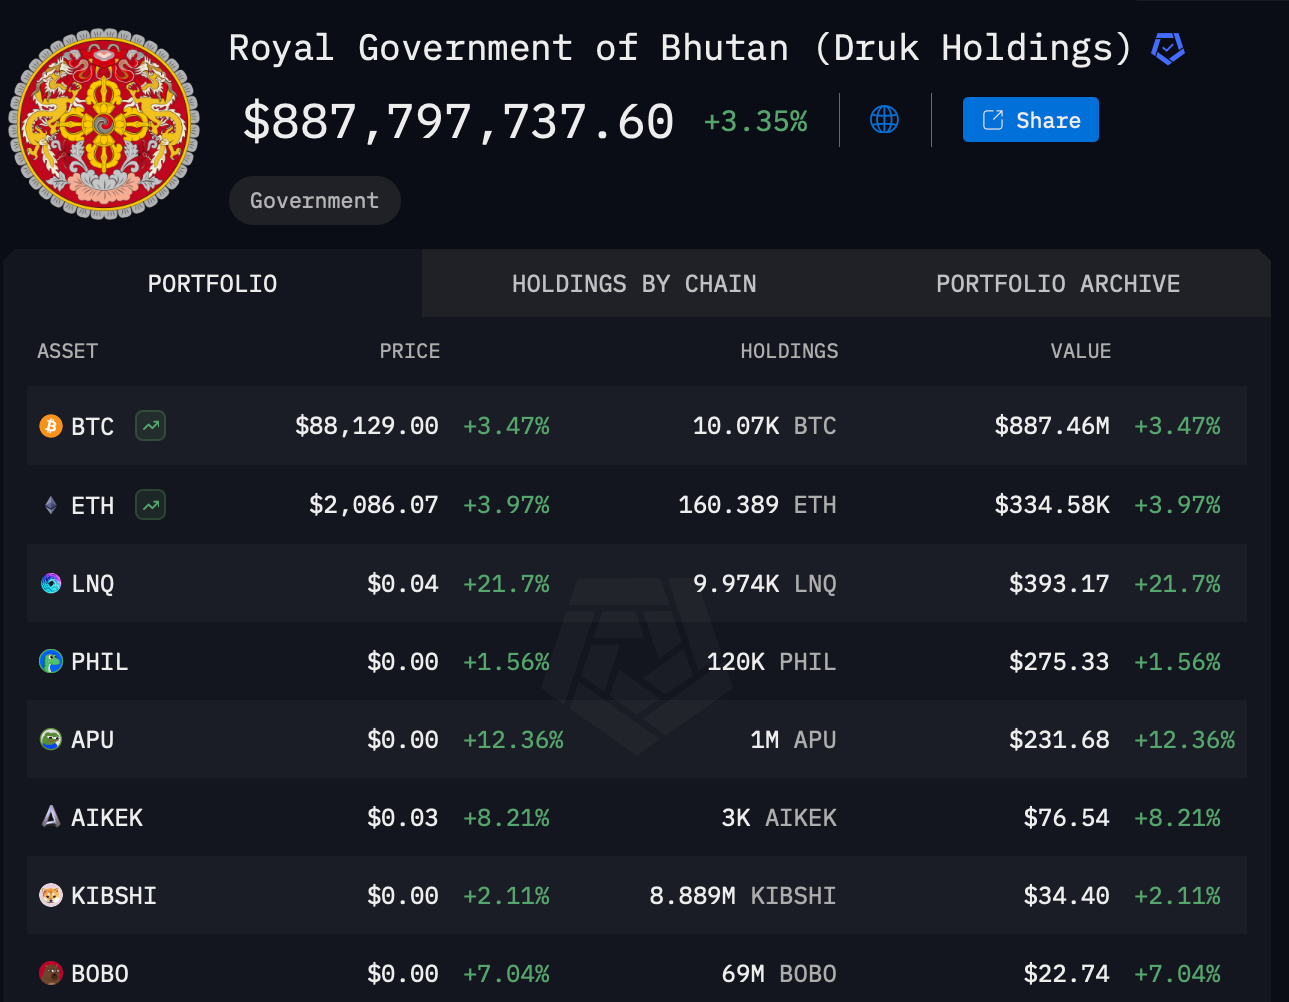Sort by the Holdings column header
Screen dimensions: 1289x1002
788,351
